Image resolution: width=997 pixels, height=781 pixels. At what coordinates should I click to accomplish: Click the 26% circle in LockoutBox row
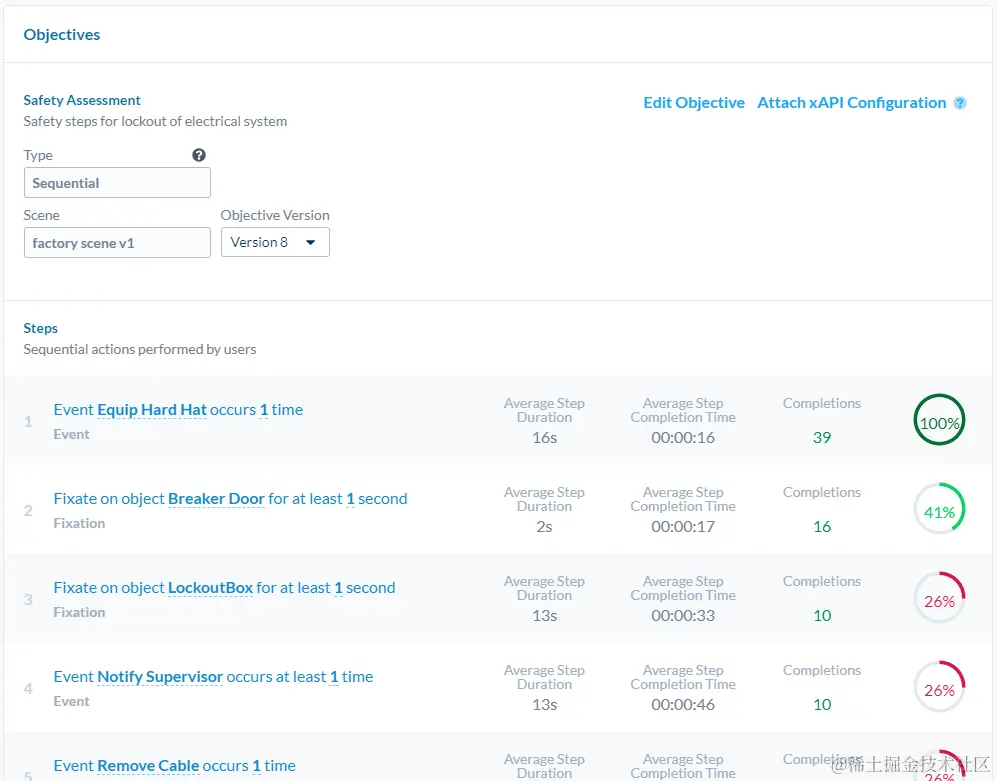click(939, 598)
